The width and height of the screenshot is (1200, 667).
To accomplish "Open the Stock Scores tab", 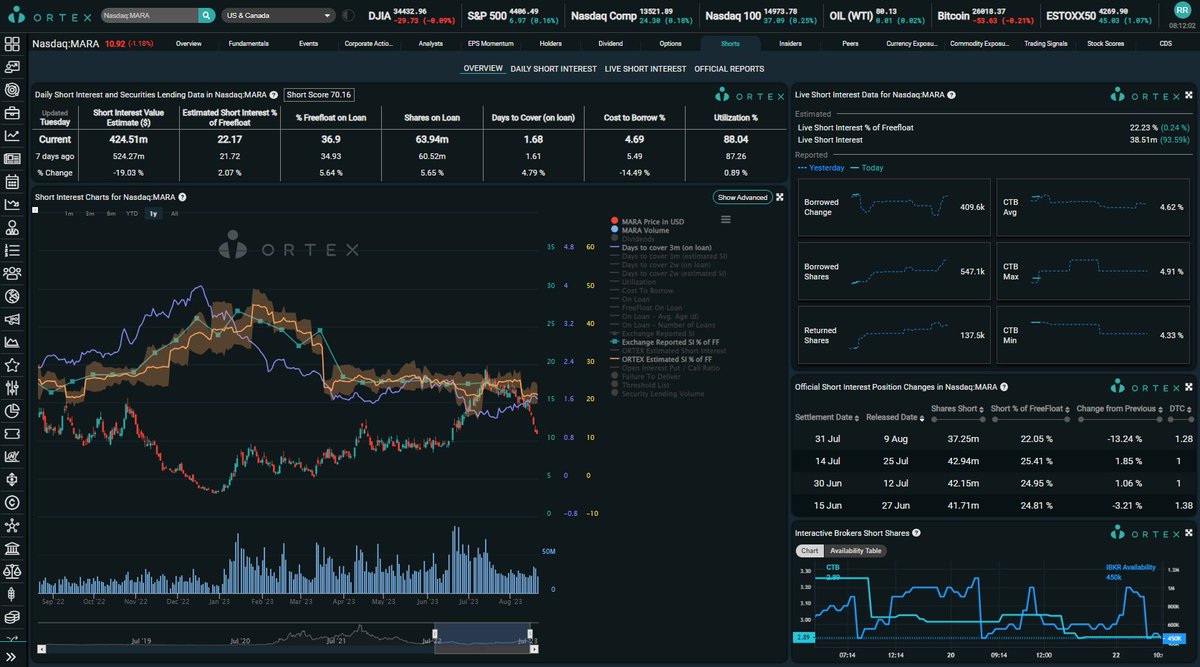I will point(1106,44).
